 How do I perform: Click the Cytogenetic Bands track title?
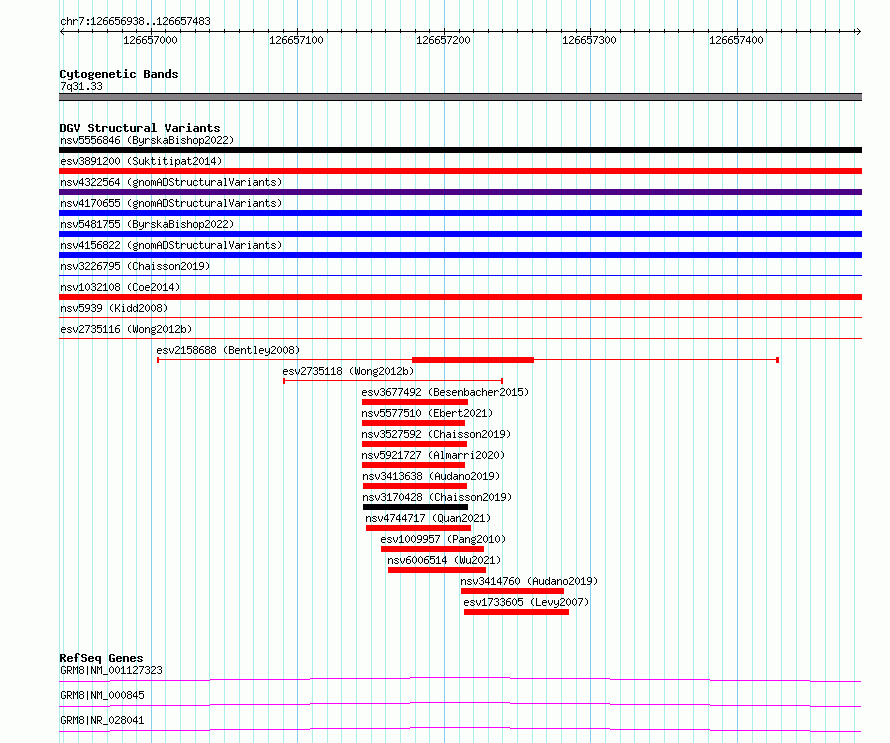119,74
